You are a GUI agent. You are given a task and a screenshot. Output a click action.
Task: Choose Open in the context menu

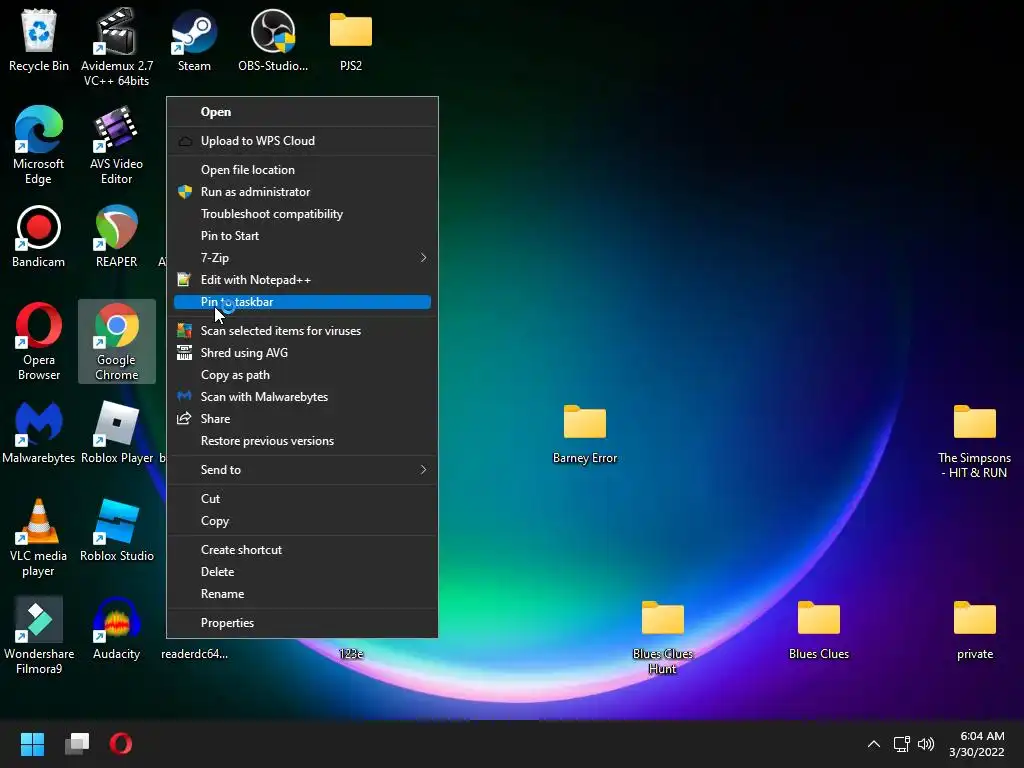click(302, 112)
